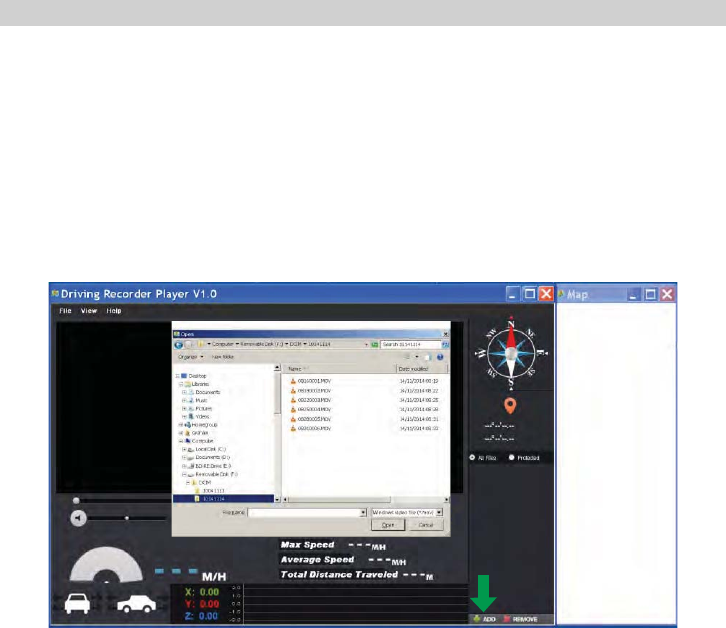
Task: Open the Organize dropdown menu
Action: coord(191,357)
